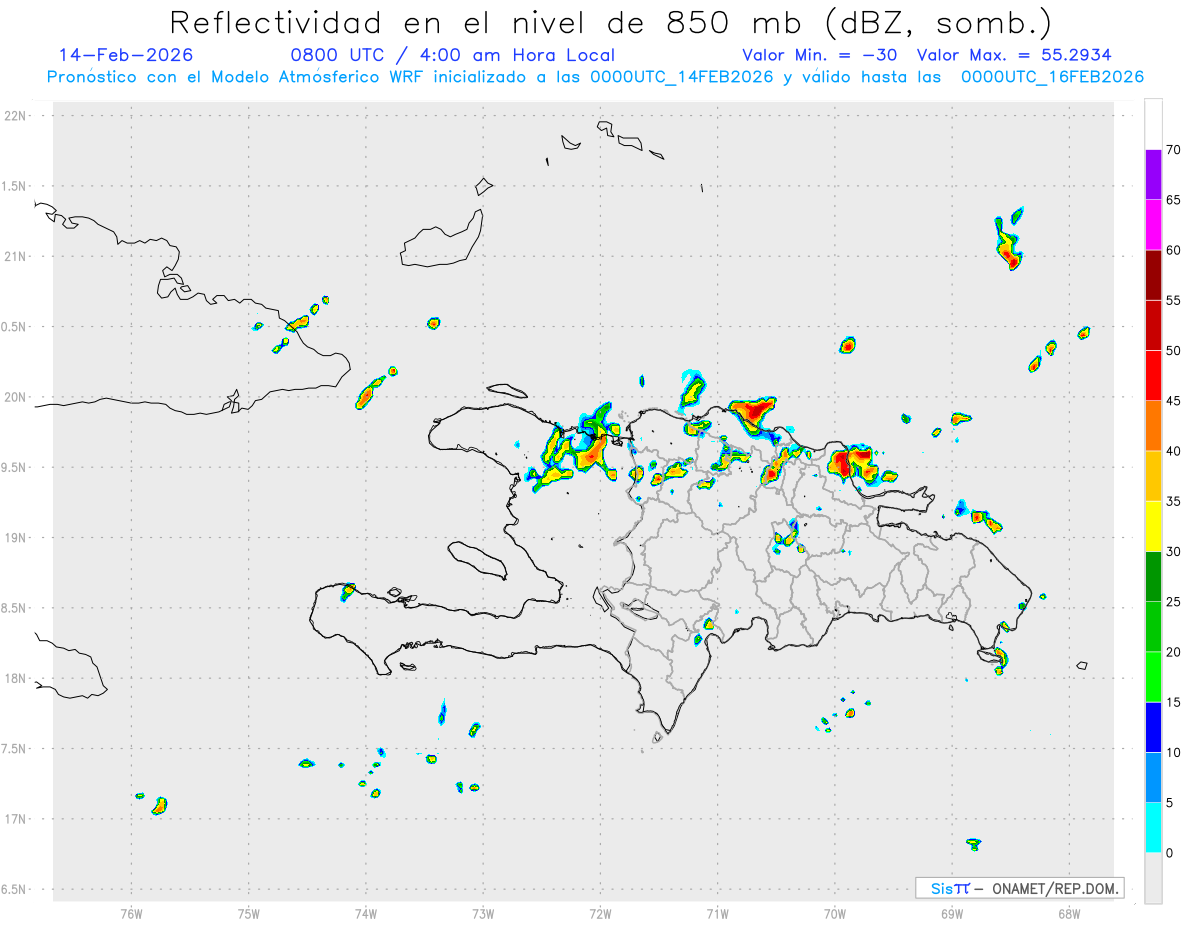This screenshot has width=1200, height=927.
Task: Click the colorbar scale value '70'
Action: [1173, 150]
